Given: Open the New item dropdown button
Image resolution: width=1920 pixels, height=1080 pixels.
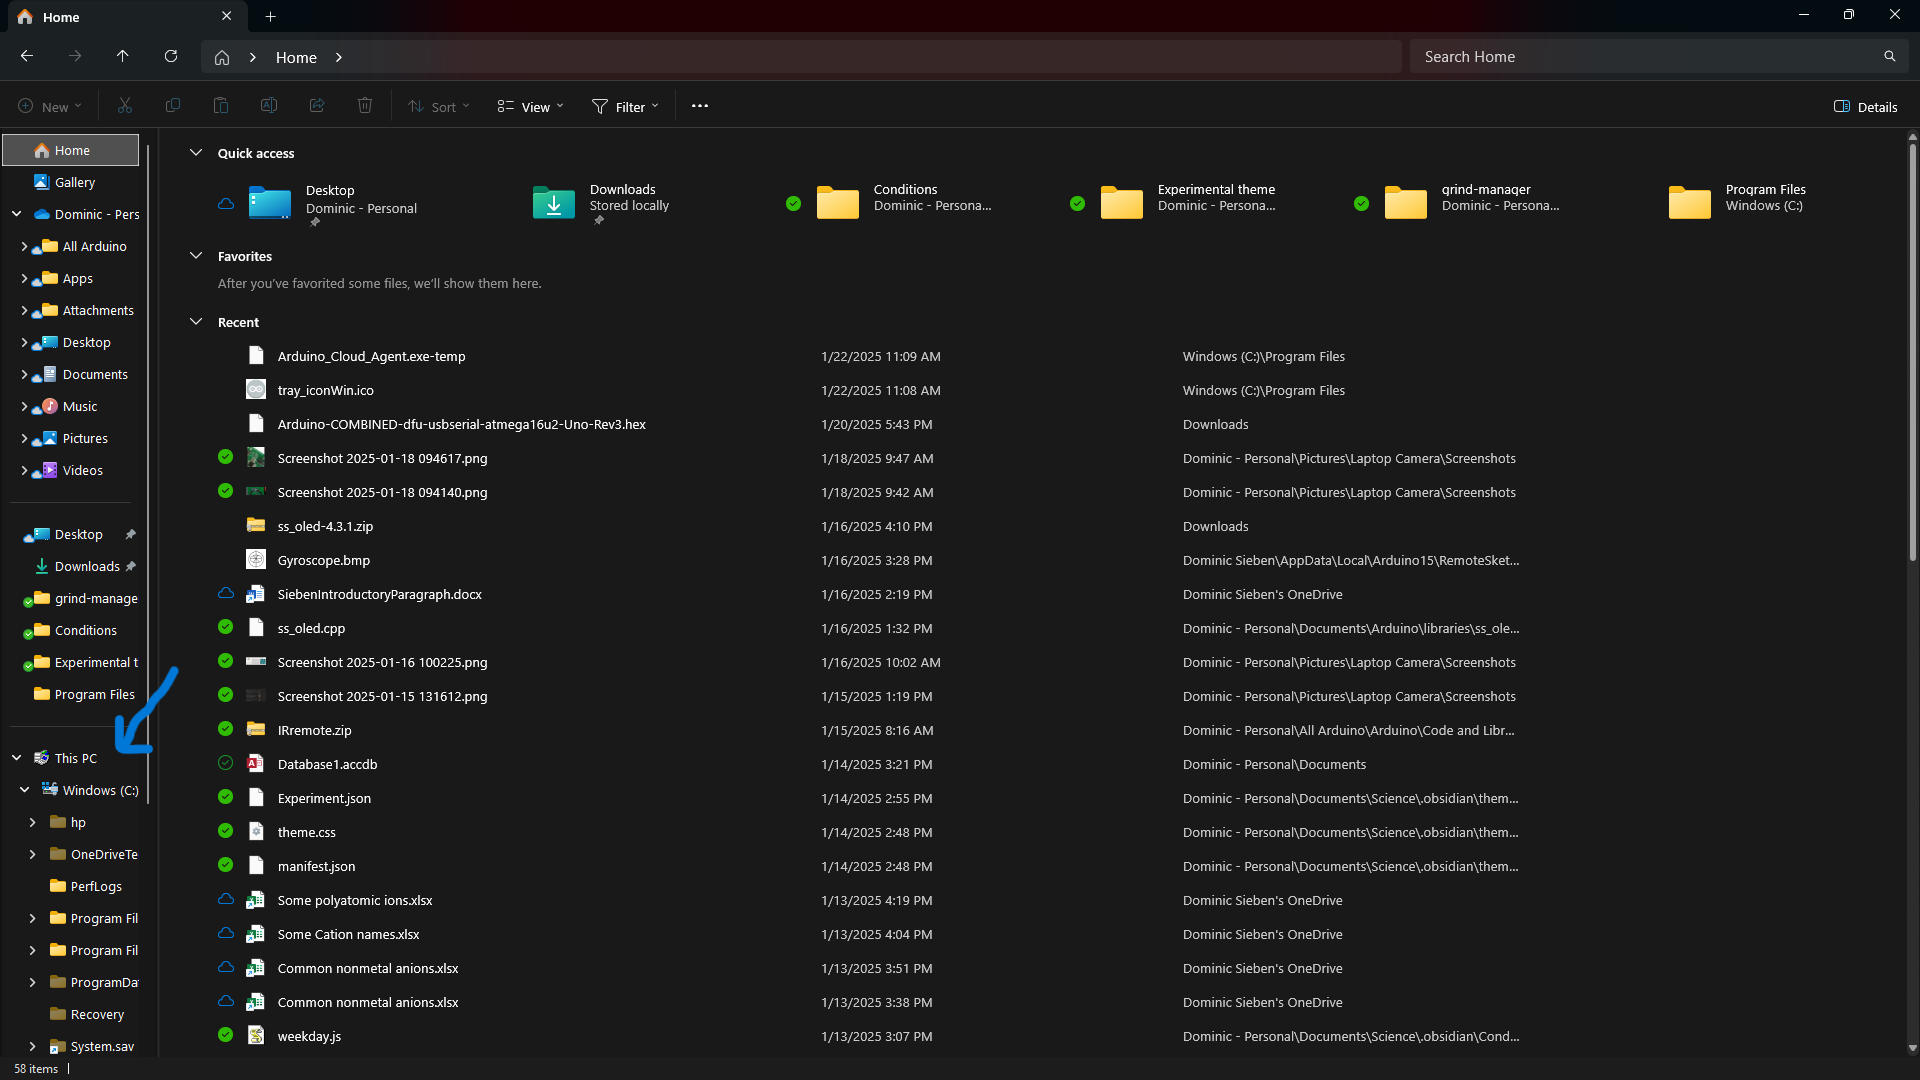Looking at the screenshot, I should [50, 107].
